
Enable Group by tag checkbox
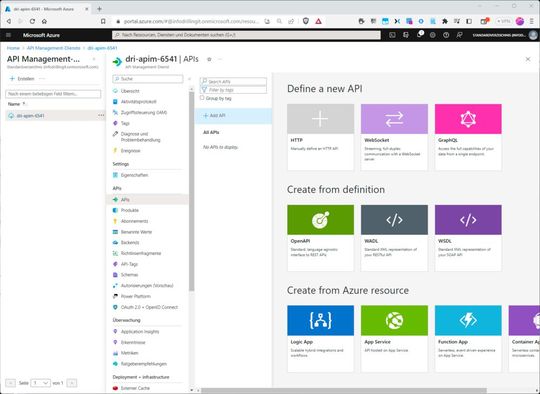(x=202, y=98)
